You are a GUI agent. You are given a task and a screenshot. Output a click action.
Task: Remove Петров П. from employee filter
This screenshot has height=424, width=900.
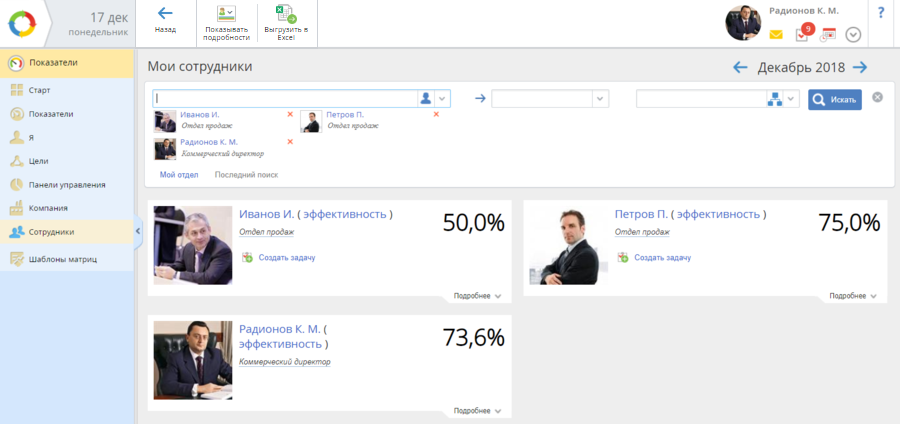436,114
